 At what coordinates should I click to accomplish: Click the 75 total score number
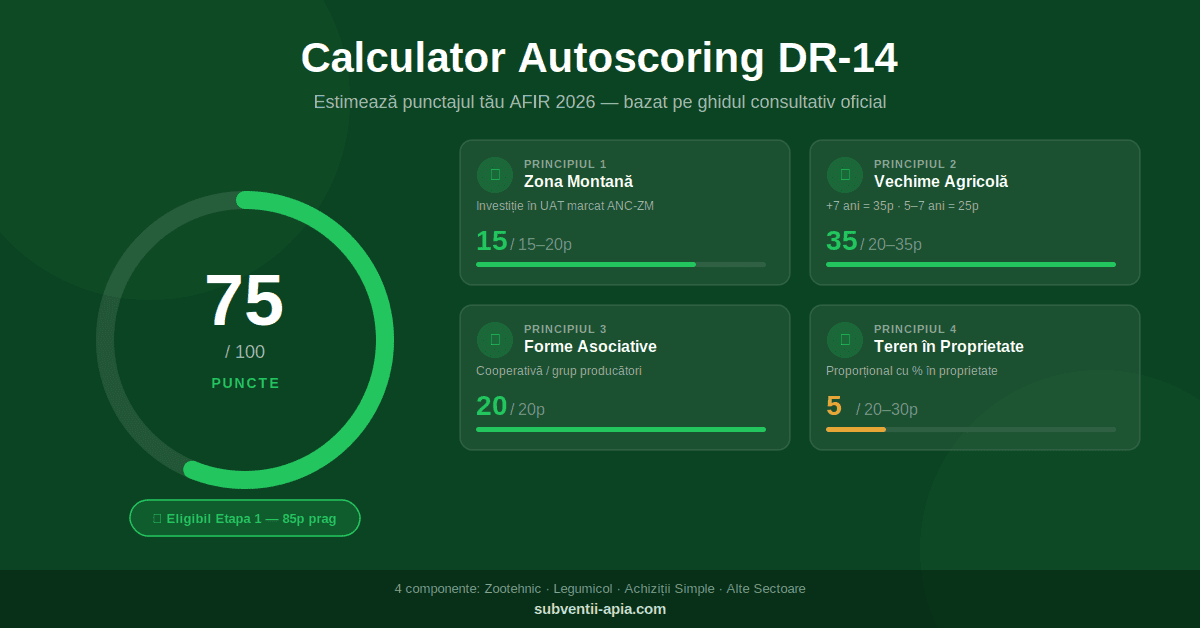[x=245, y=301]
